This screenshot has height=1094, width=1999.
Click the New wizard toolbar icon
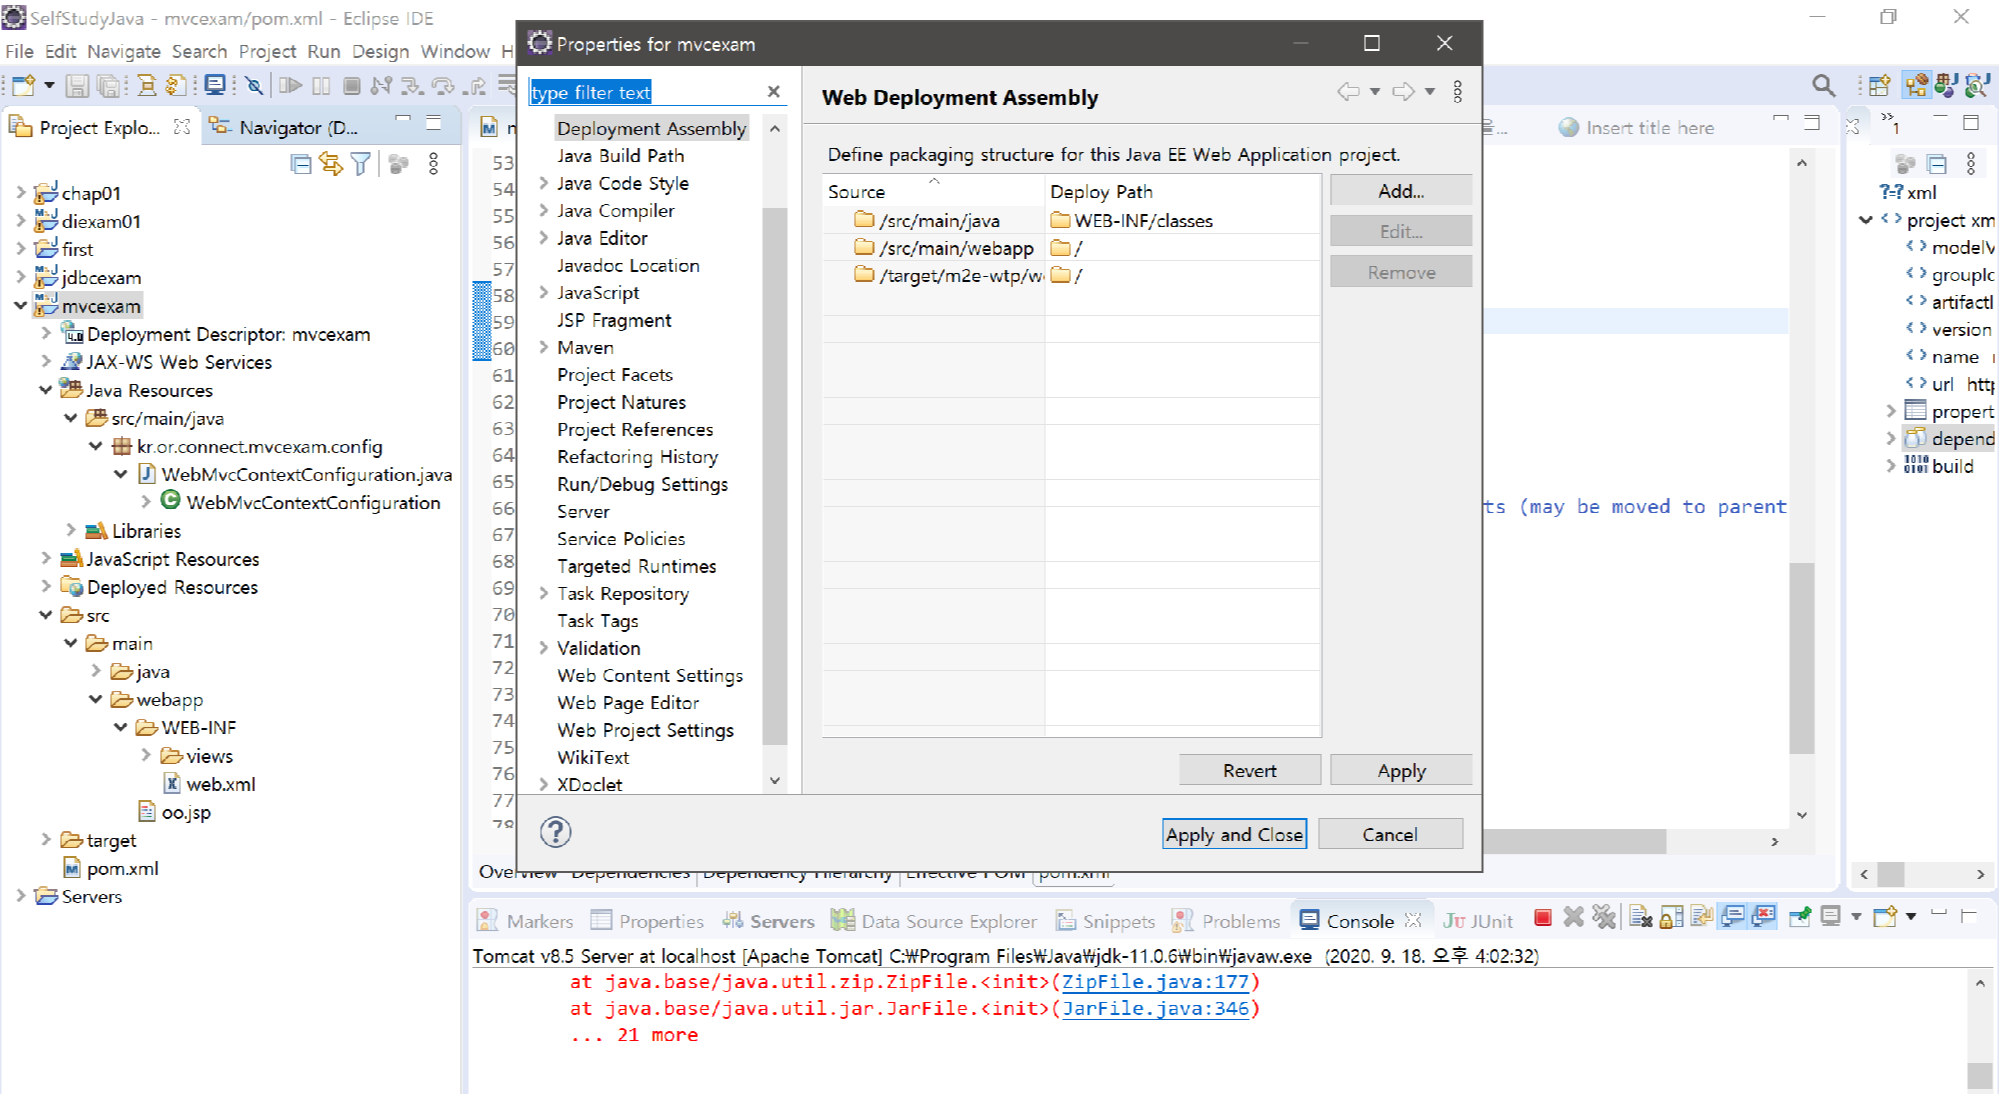pyautogui.click(x=24, y=86)
